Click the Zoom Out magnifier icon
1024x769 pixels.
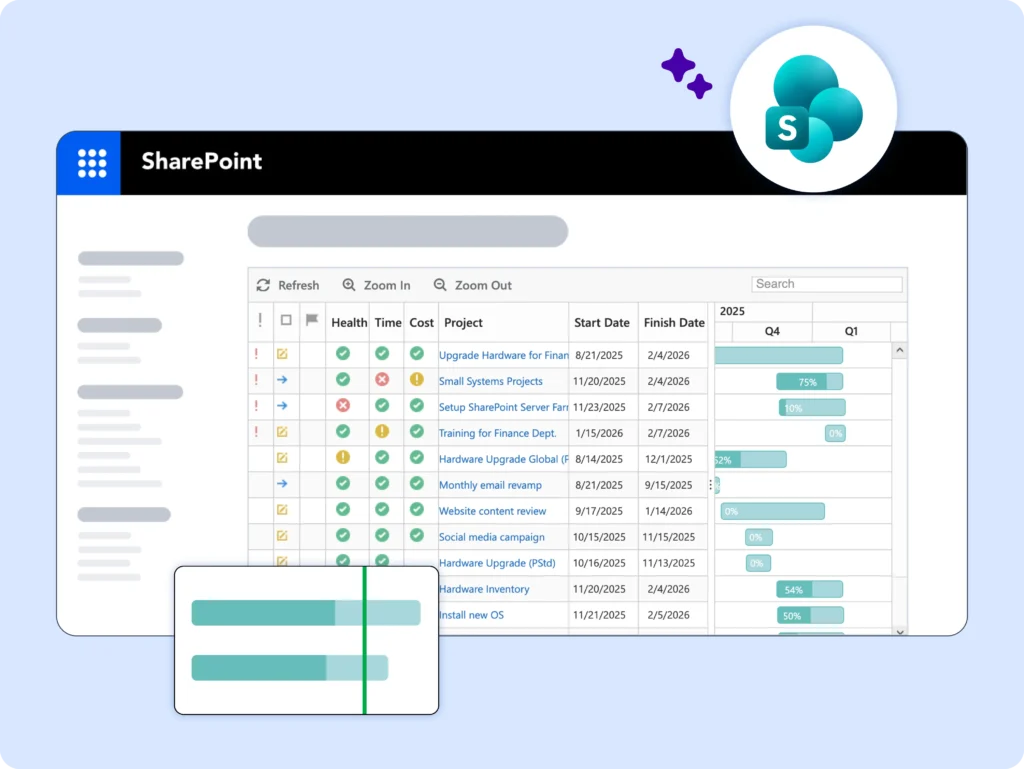pyautogui.click(x=440, y=285)
